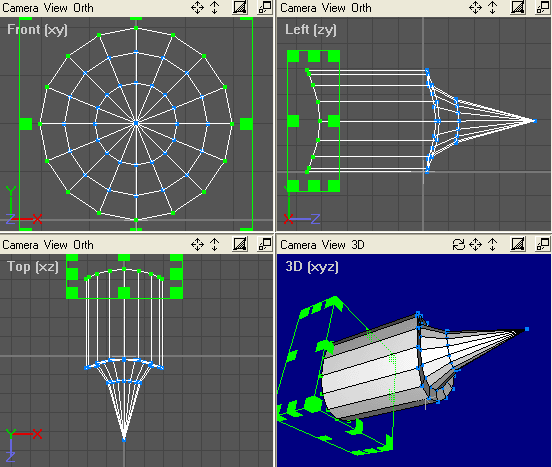This screenshot has height=467, width=552.
Task: Open the View menu in Left viewport
Action: coord(334,8)
